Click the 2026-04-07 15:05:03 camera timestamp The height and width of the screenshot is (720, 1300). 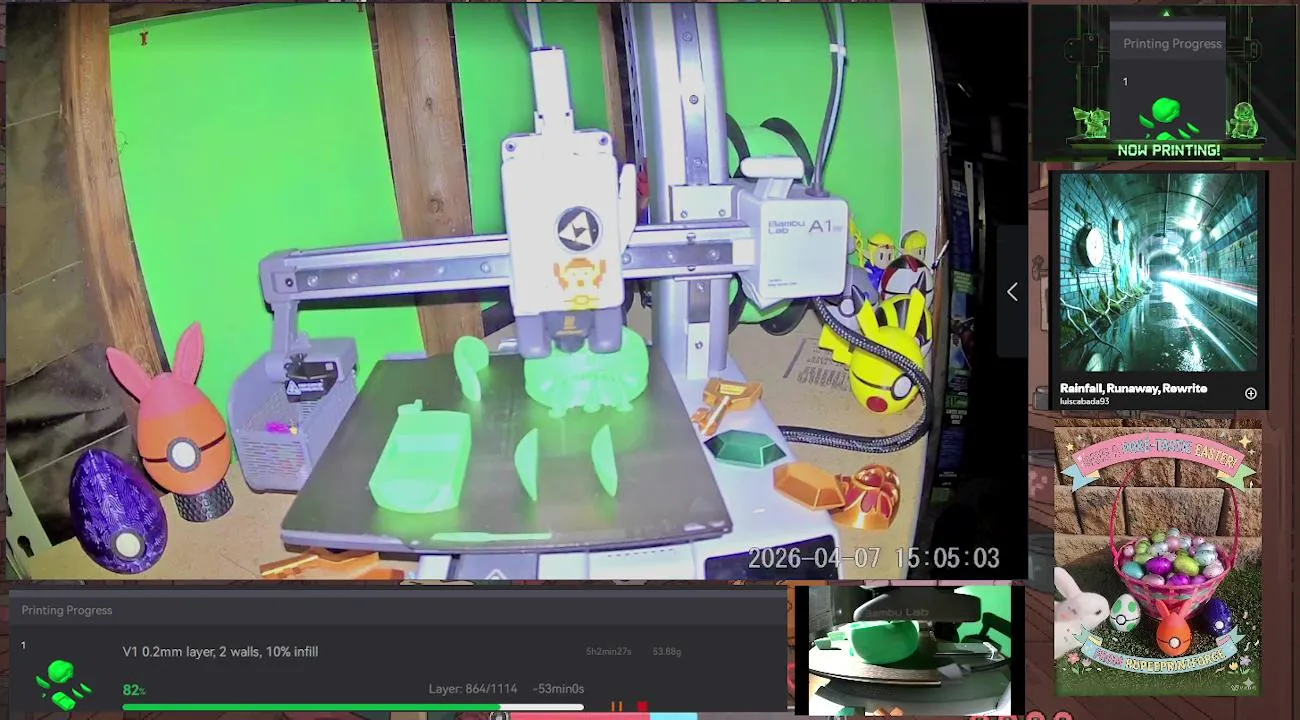tap(874, 558)
